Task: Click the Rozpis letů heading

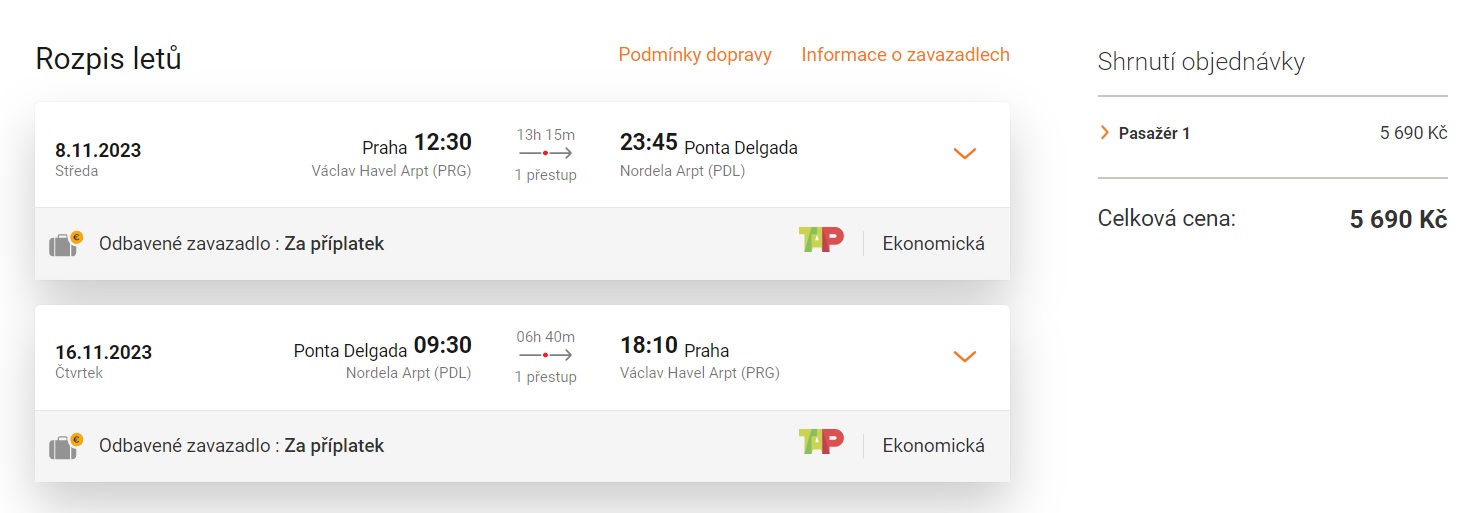Action: (x=108, y=59)
